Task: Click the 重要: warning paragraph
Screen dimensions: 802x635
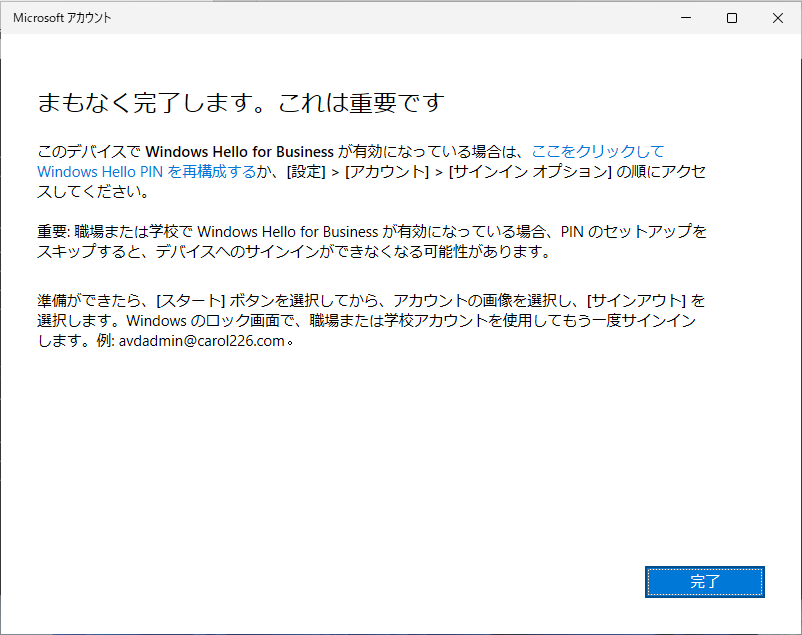Action: tap(372, 242)
